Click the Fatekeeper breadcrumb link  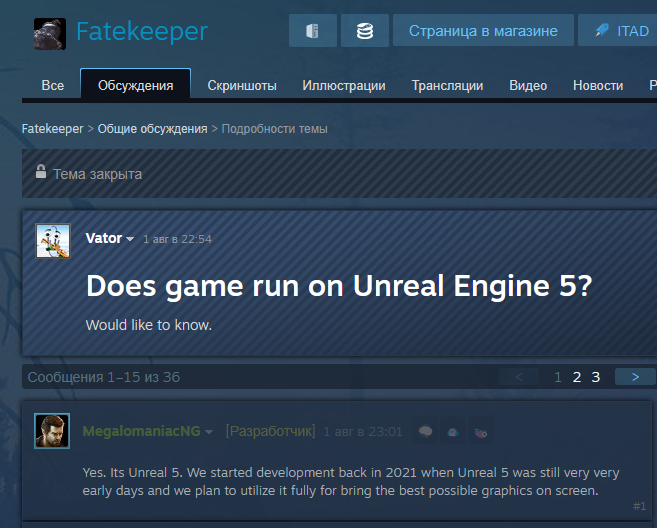[52, 129]
